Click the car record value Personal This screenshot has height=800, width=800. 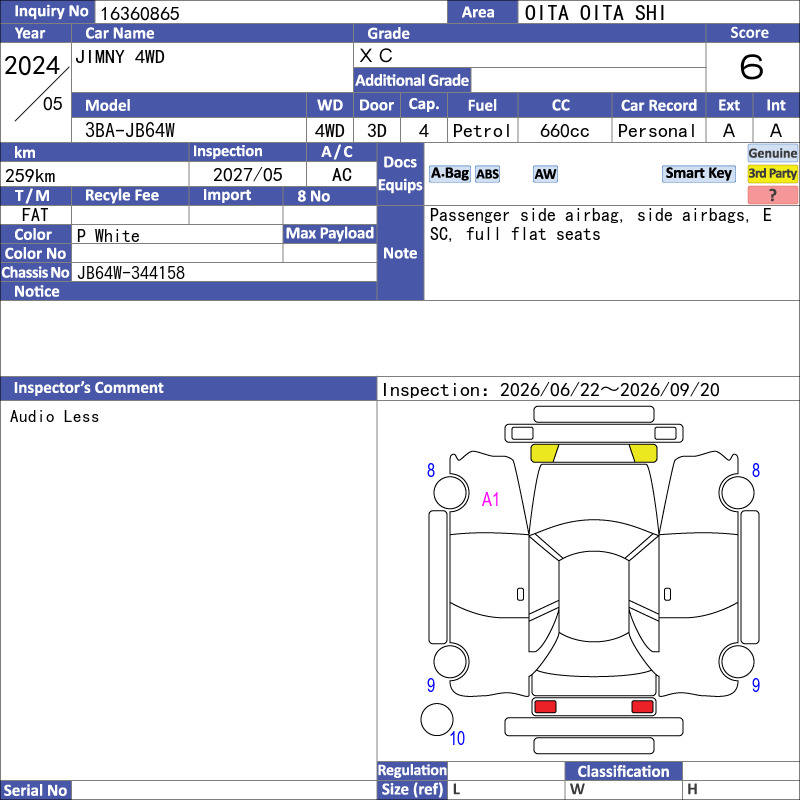click(657, 131)
